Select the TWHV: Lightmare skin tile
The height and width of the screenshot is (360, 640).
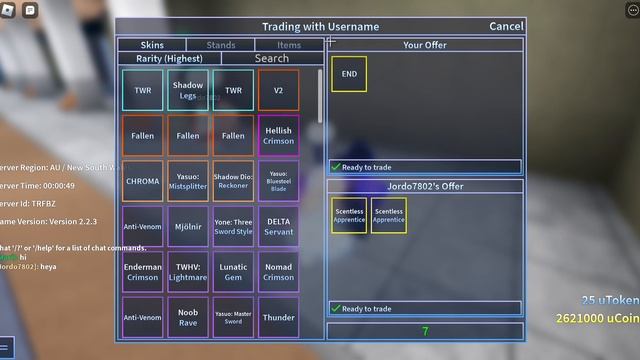click(188, 272)
